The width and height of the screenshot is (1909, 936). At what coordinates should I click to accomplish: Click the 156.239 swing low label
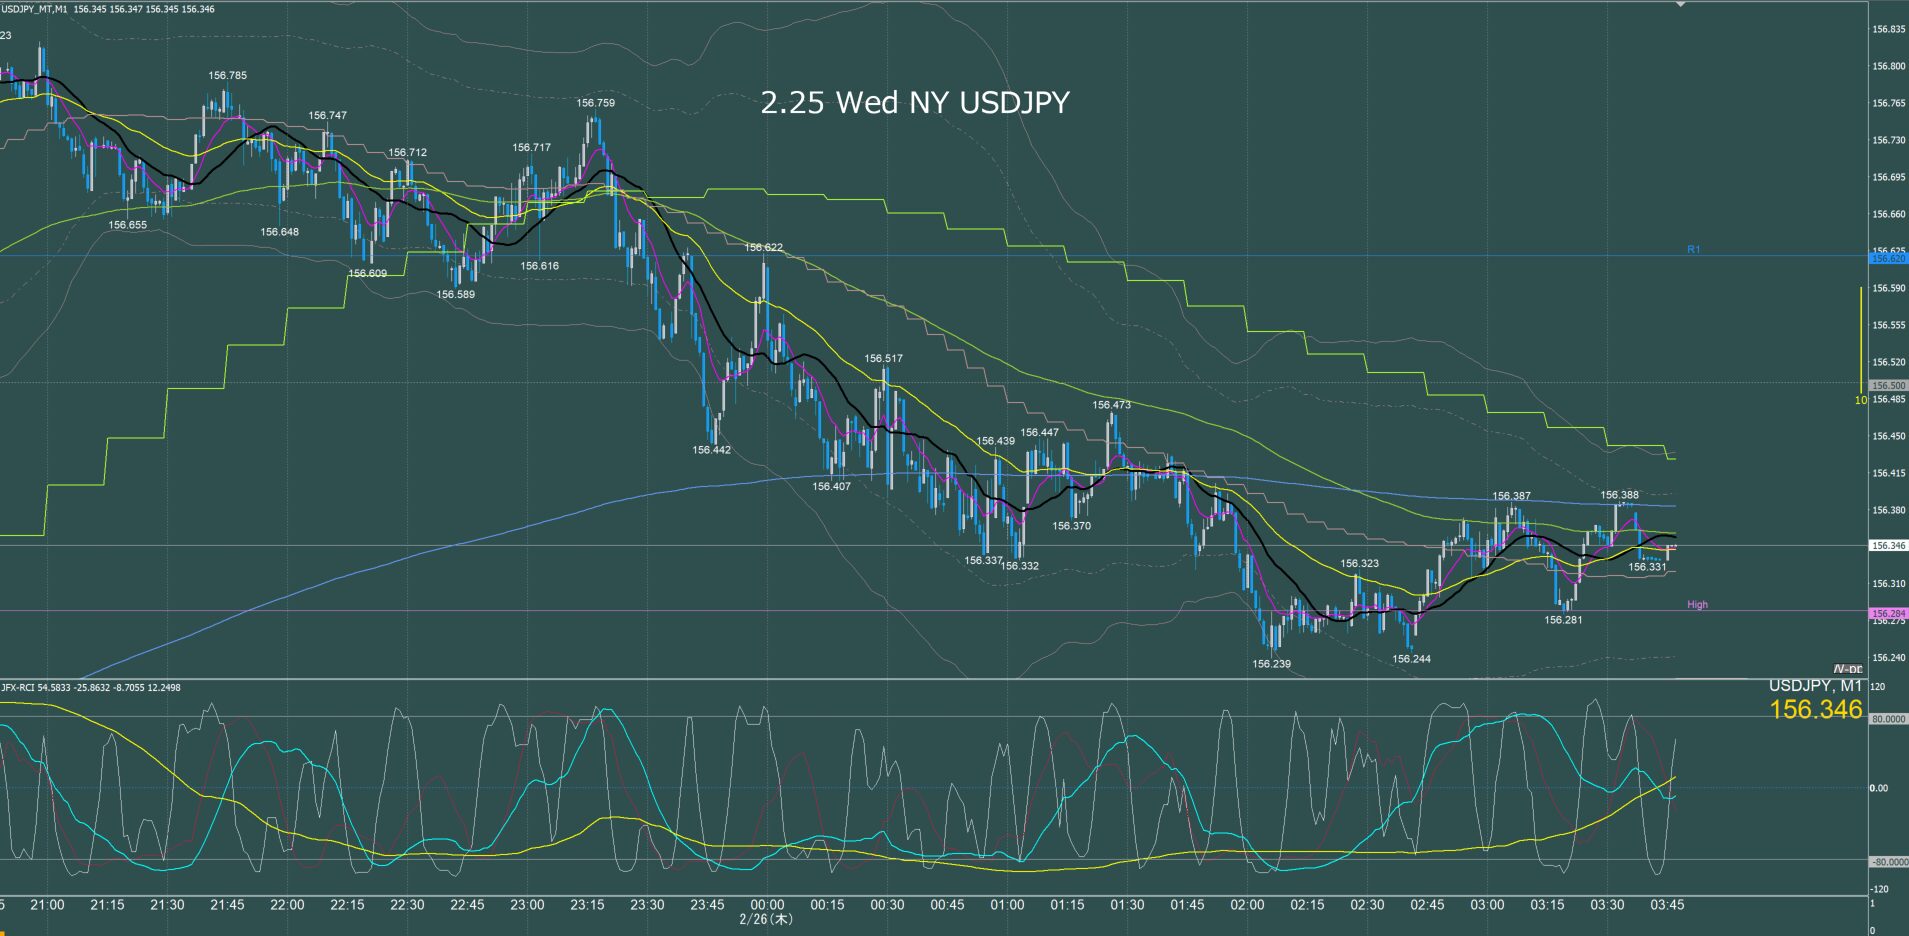pyautogui.click(x=1271, y=664)
